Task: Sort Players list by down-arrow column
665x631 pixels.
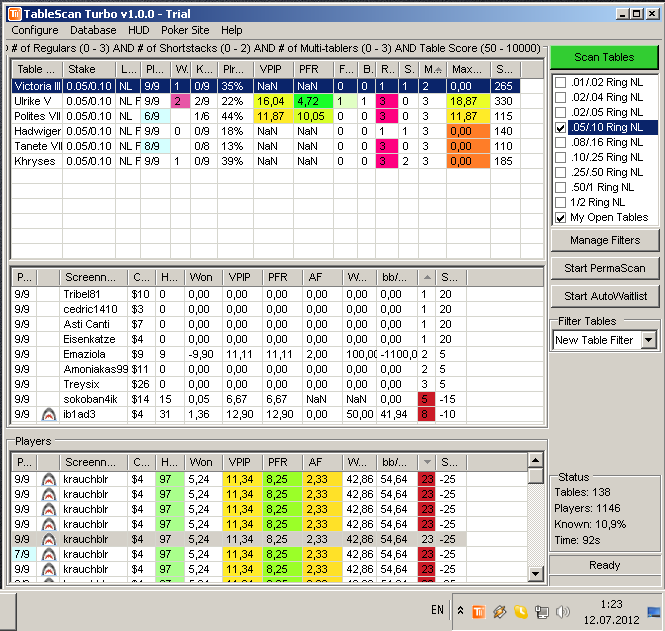Action: click(427, 462)
